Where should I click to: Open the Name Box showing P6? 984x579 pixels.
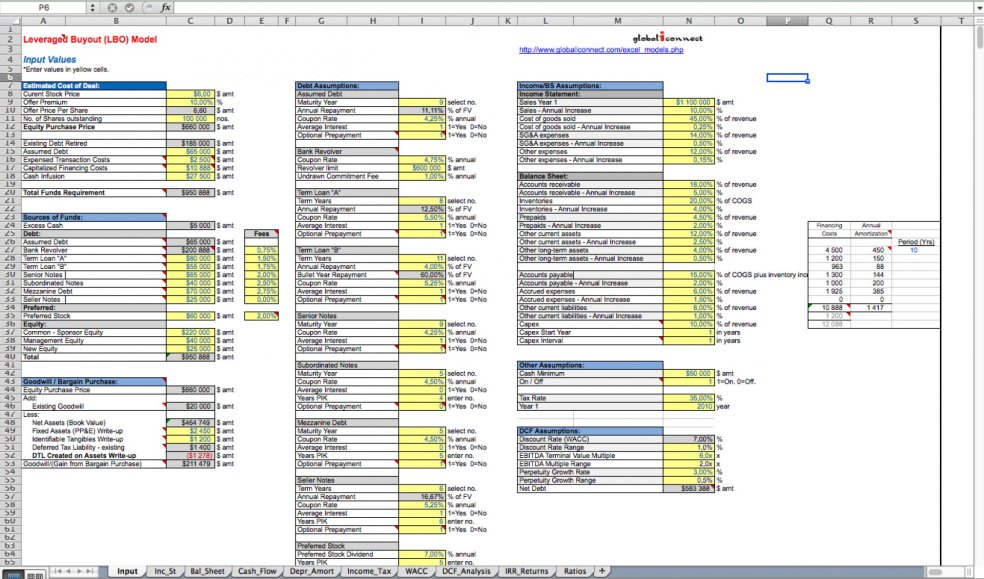click(x=45, y=7)
